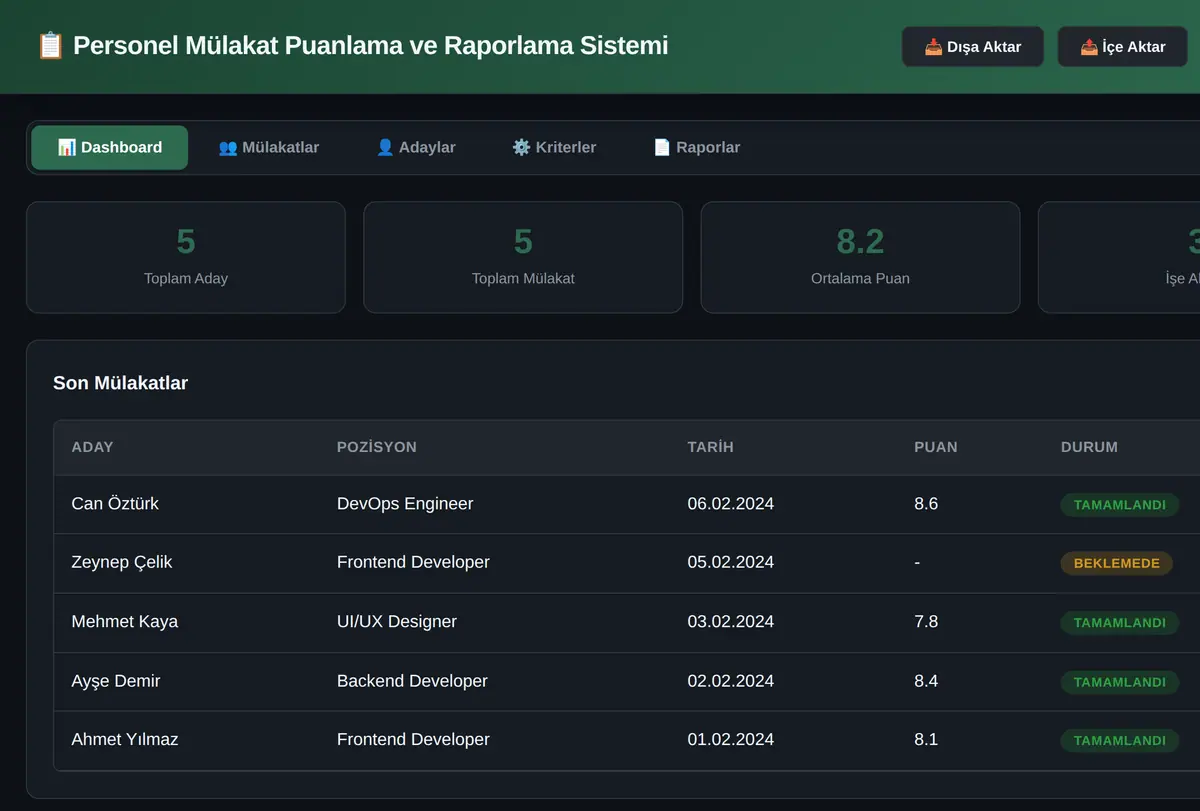Viewport: 1200px width, 811px height.
Task: Click the date 03.02.2024
Action: (731, 622)
